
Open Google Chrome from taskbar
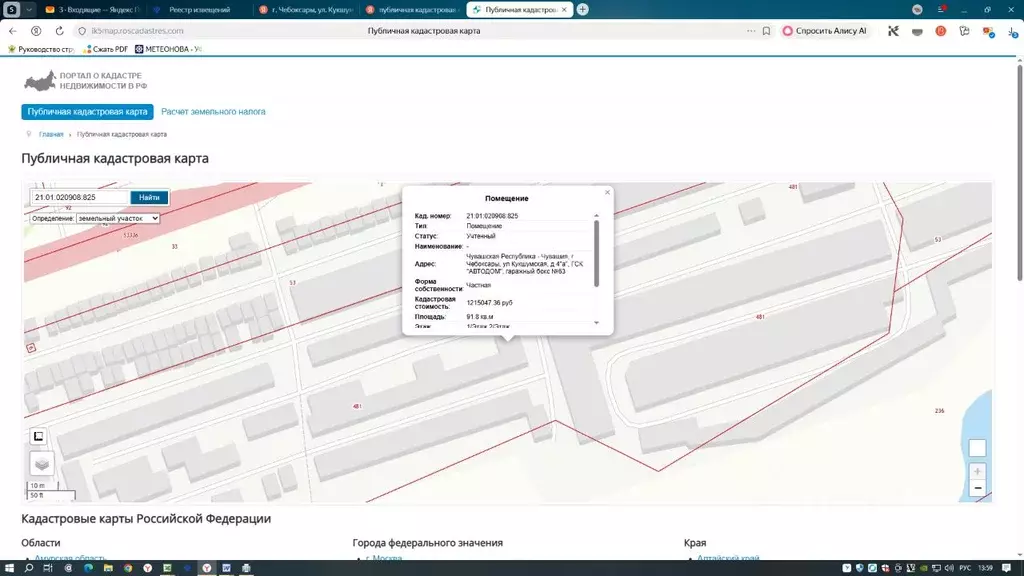pos(128,568)
